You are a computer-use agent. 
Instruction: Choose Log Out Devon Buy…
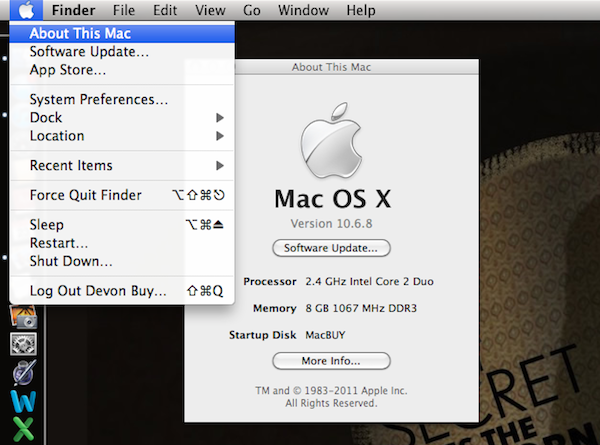122,291
